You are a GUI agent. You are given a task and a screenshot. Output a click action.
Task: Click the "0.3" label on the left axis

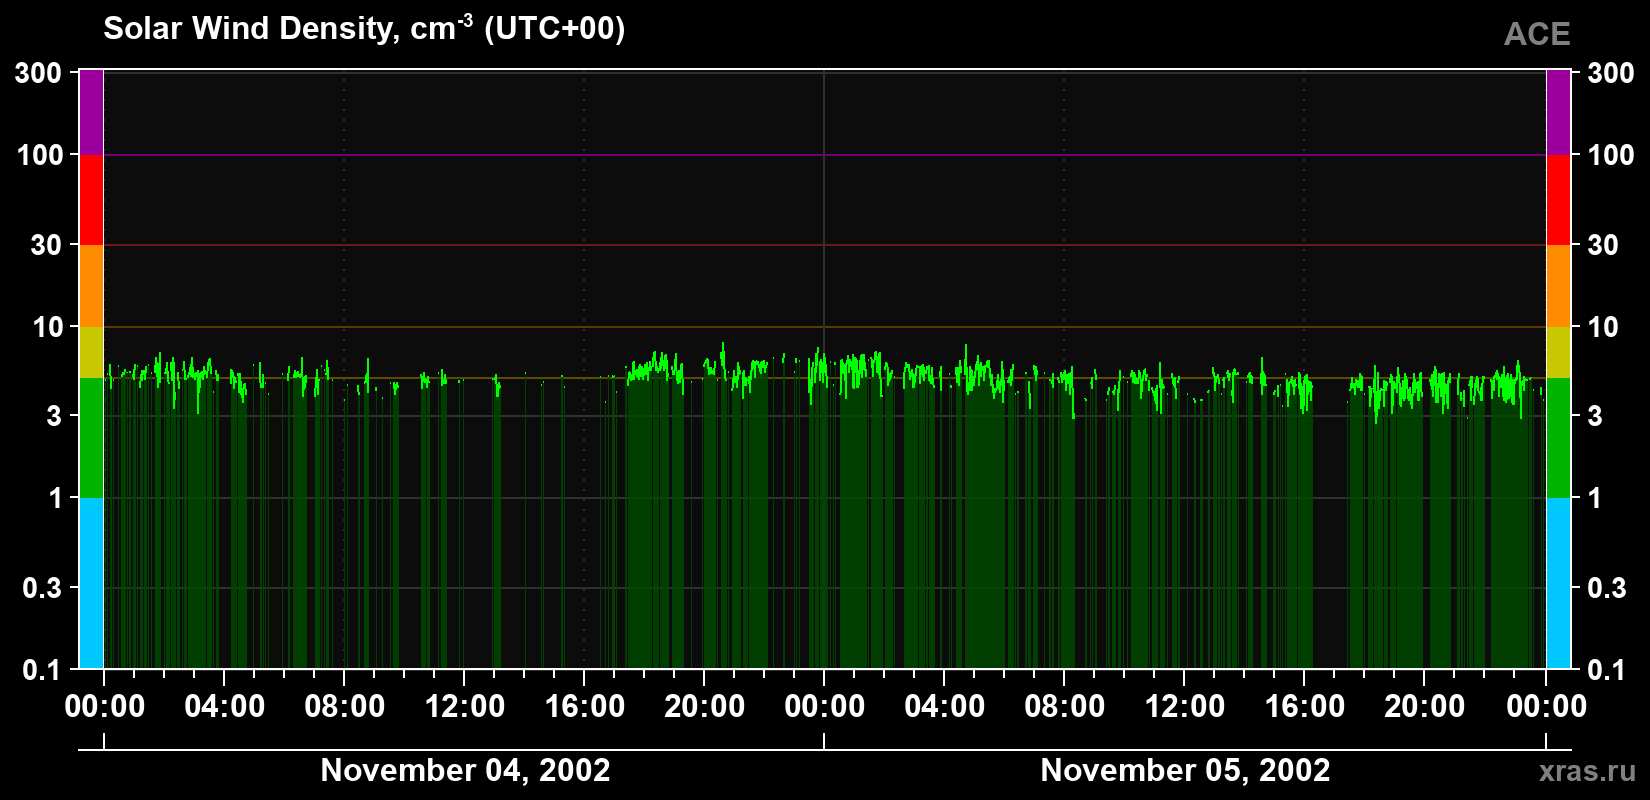point(42,588)
